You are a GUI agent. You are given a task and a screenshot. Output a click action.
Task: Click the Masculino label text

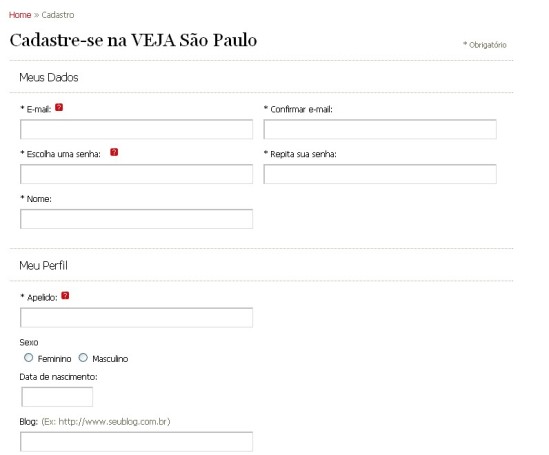pyautogui.click(x=110, y=359)
